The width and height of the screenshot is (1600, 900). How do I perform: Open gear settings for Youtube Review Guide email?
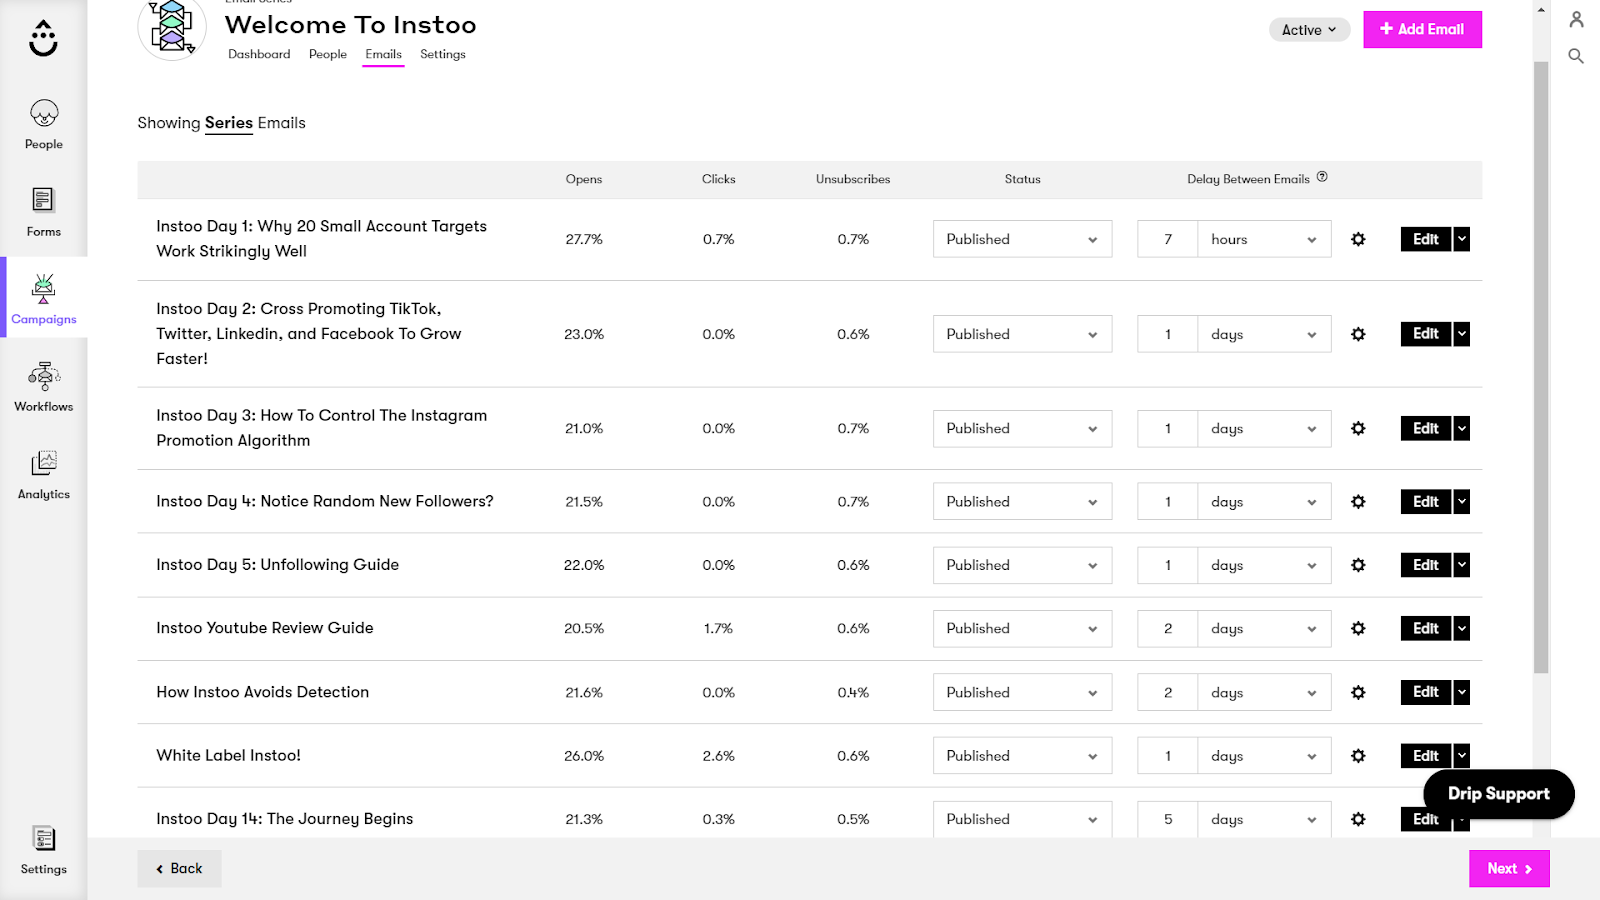point(1358,628)
